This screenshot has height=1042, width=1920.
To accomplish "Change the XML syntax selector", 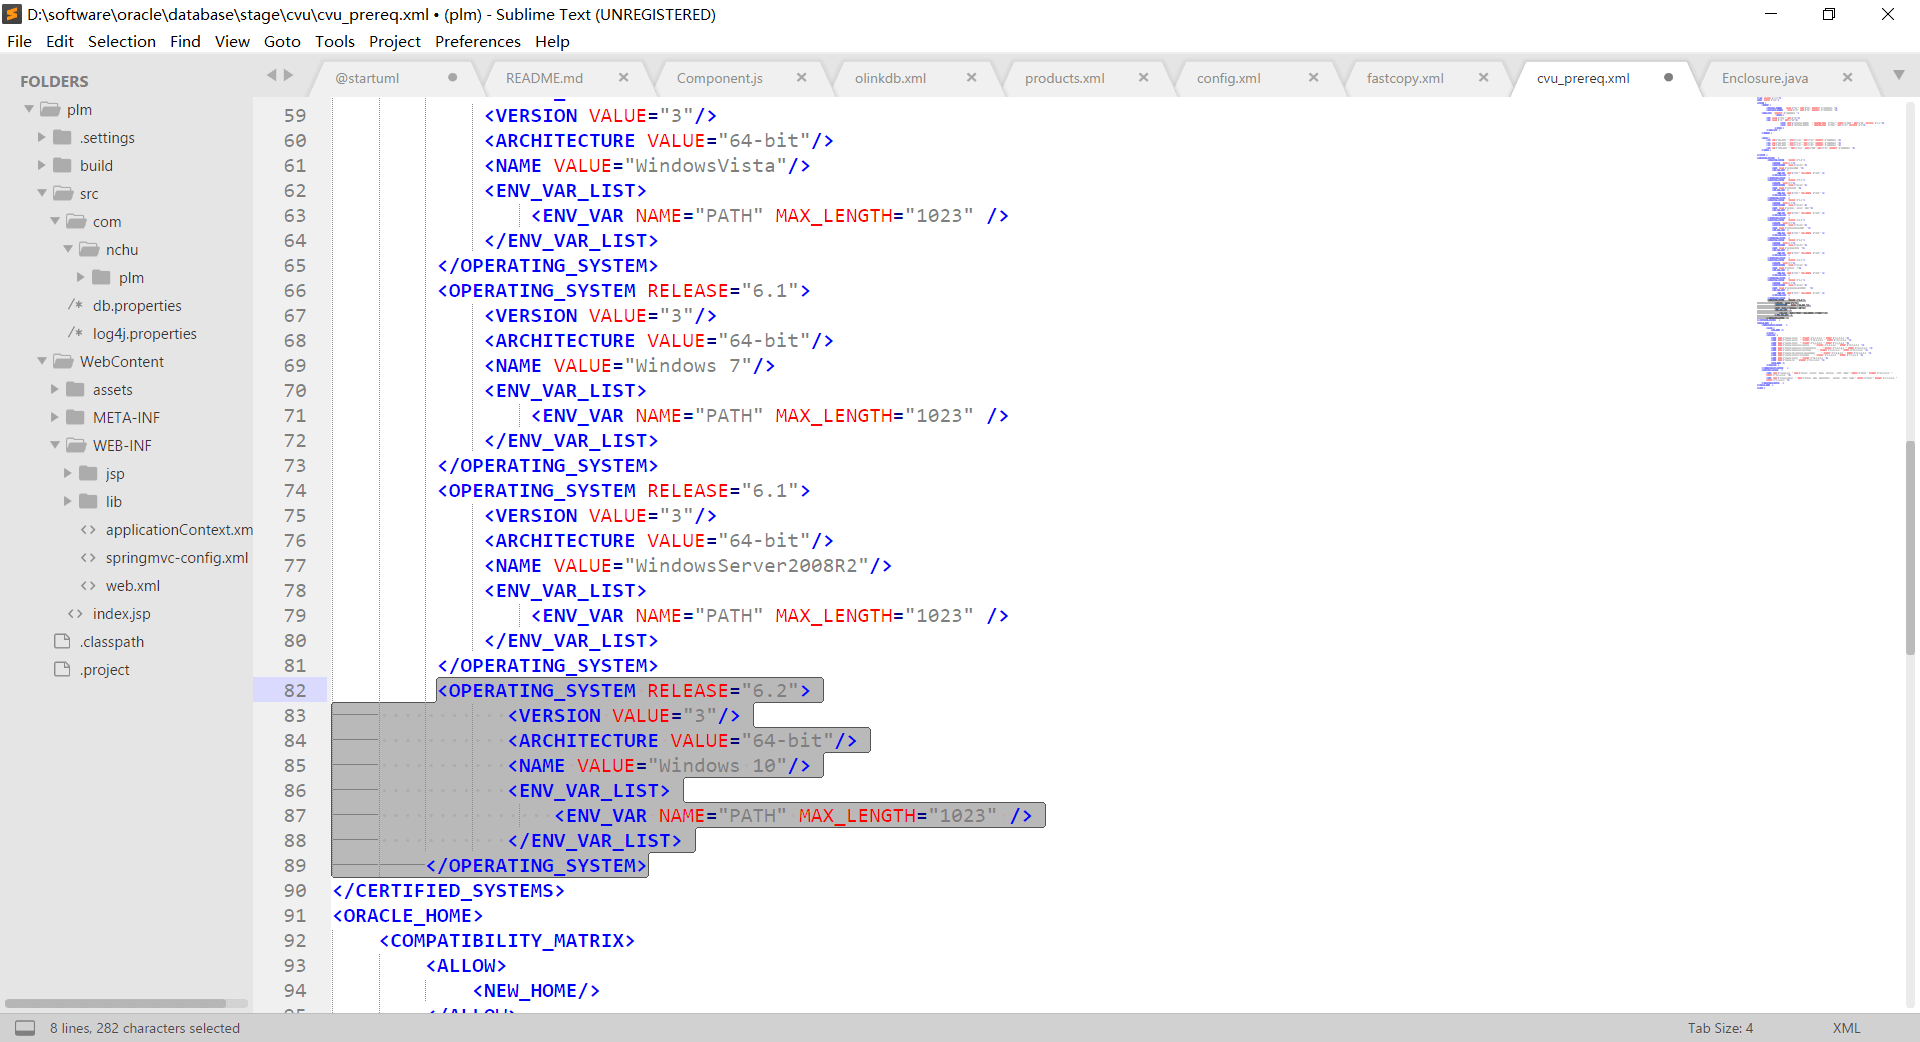I will (1846, 1028).
